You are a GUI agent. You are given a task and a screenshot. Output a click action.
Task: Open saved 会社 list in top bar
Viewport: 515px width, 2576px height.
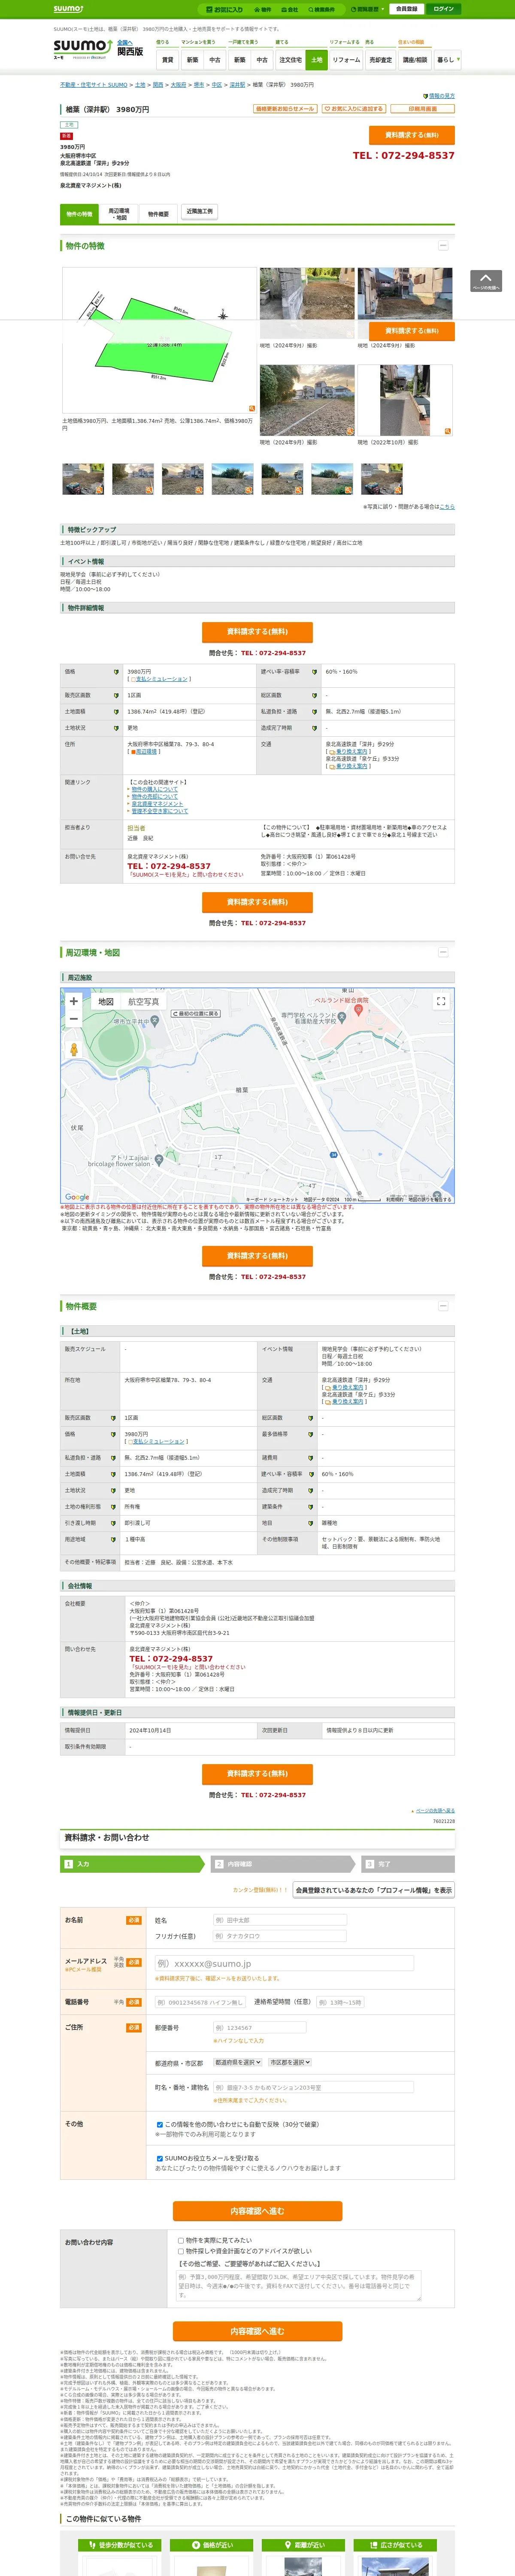coord(290,9)
